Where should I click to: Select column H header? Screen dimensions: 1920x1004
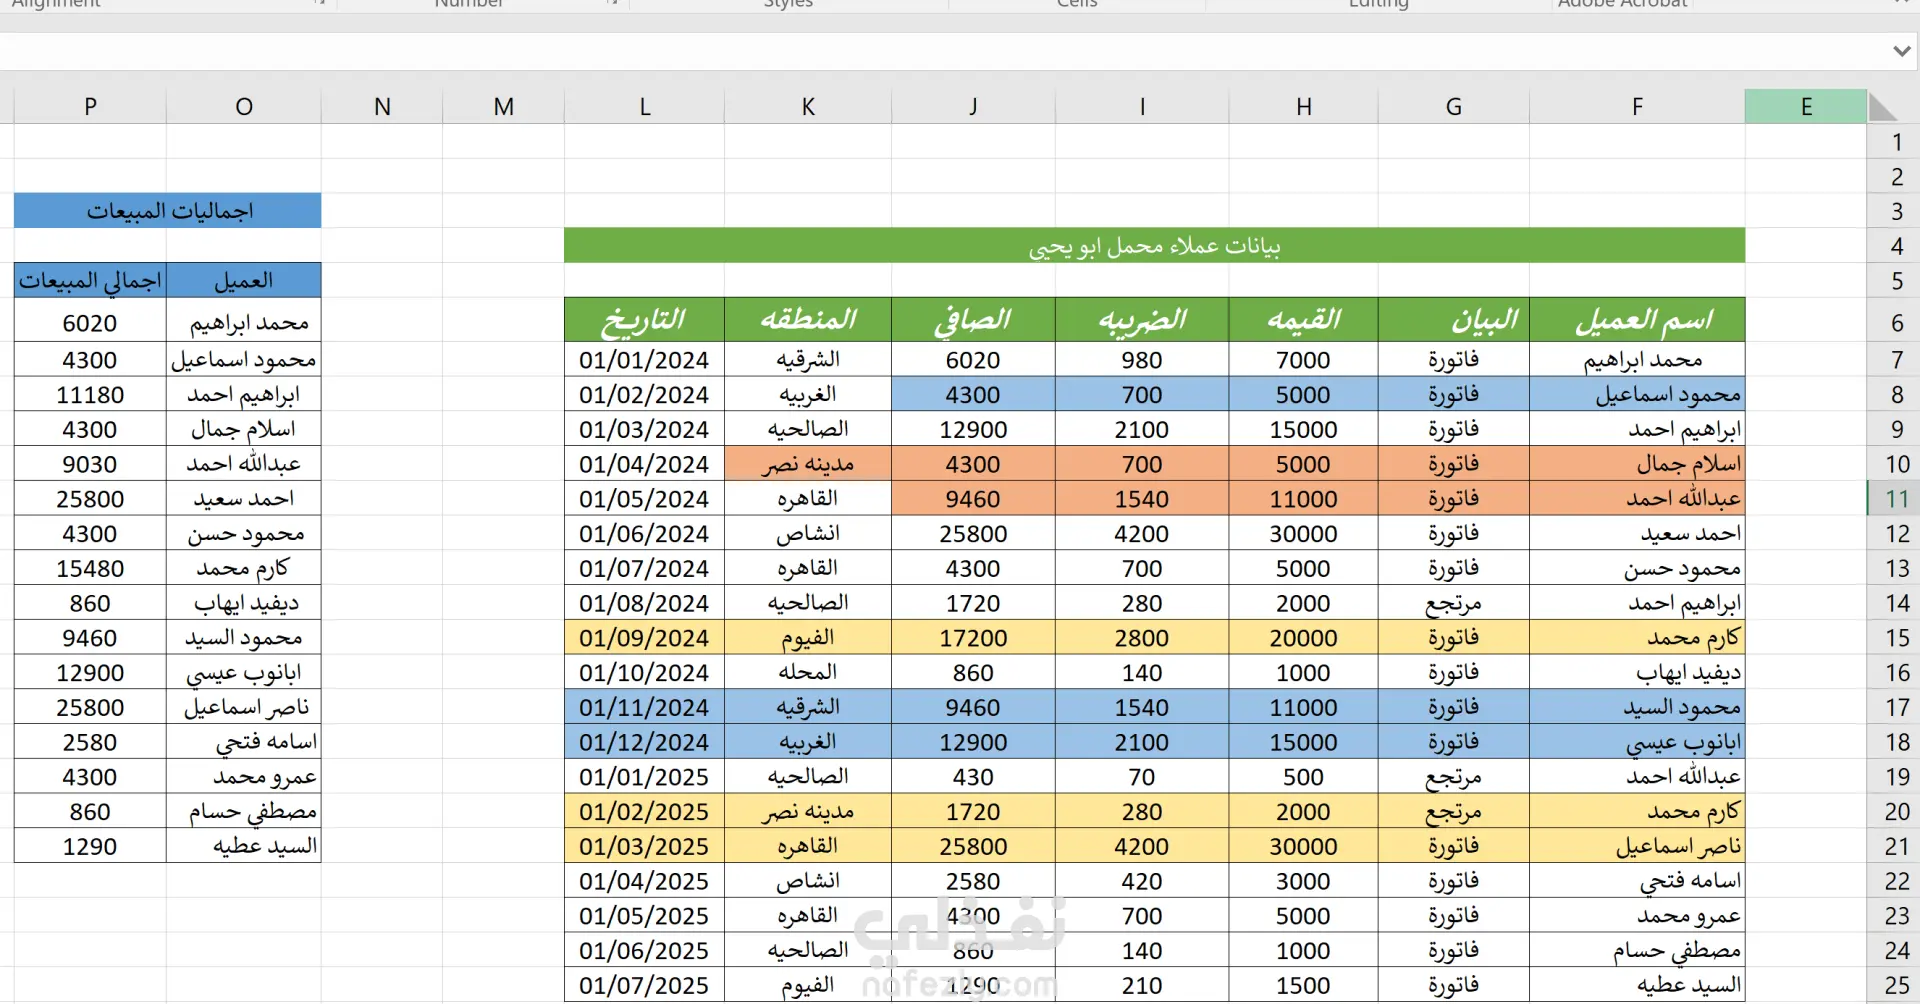tap(1304, 107)
